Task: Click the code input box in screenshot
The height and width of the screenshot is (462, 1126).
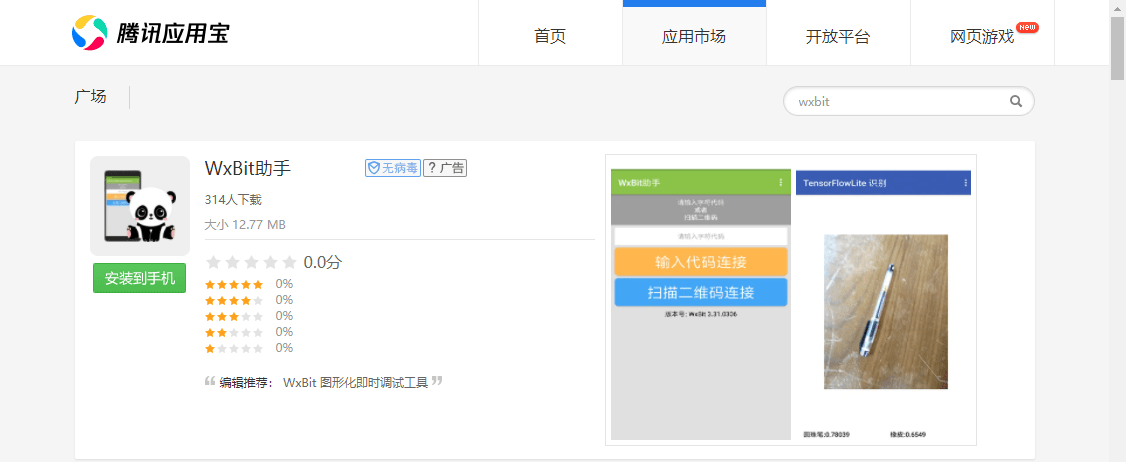Action: click(701, 236)
